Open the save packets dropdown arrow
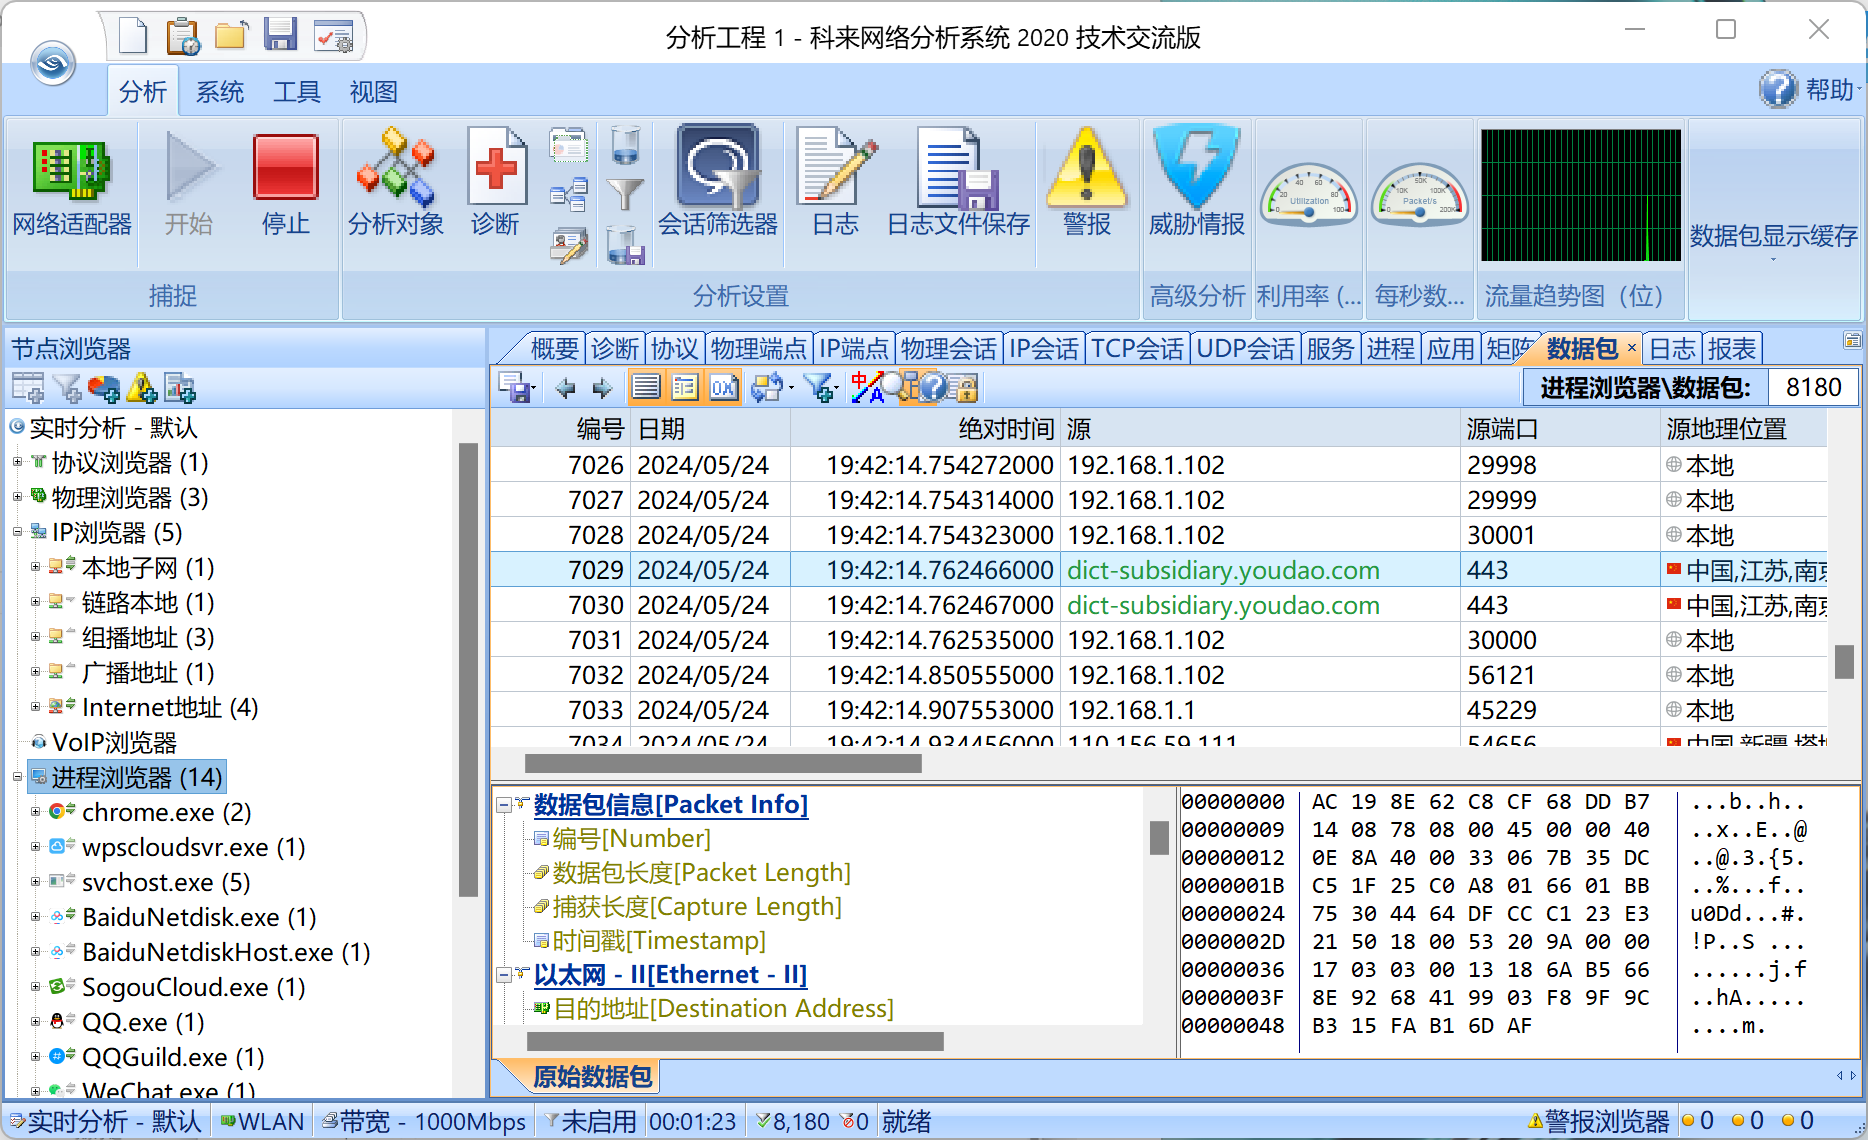 535,389
